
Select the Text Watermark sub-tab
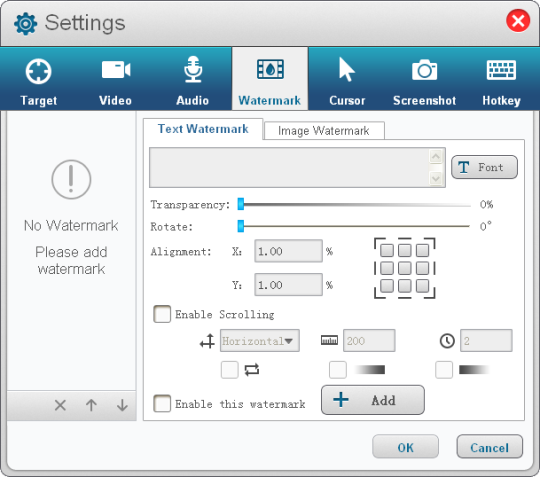pyautogui.click(x=203, y=129)
